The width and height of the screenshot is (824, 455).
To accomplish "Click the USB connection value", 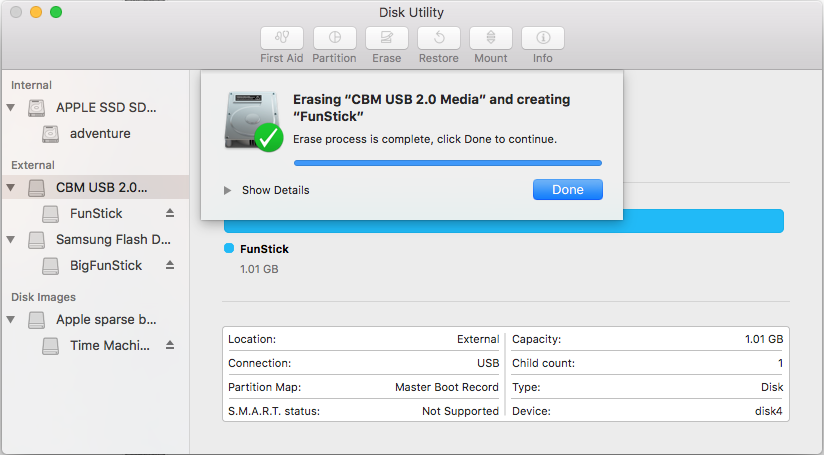I will coord(488,363).
